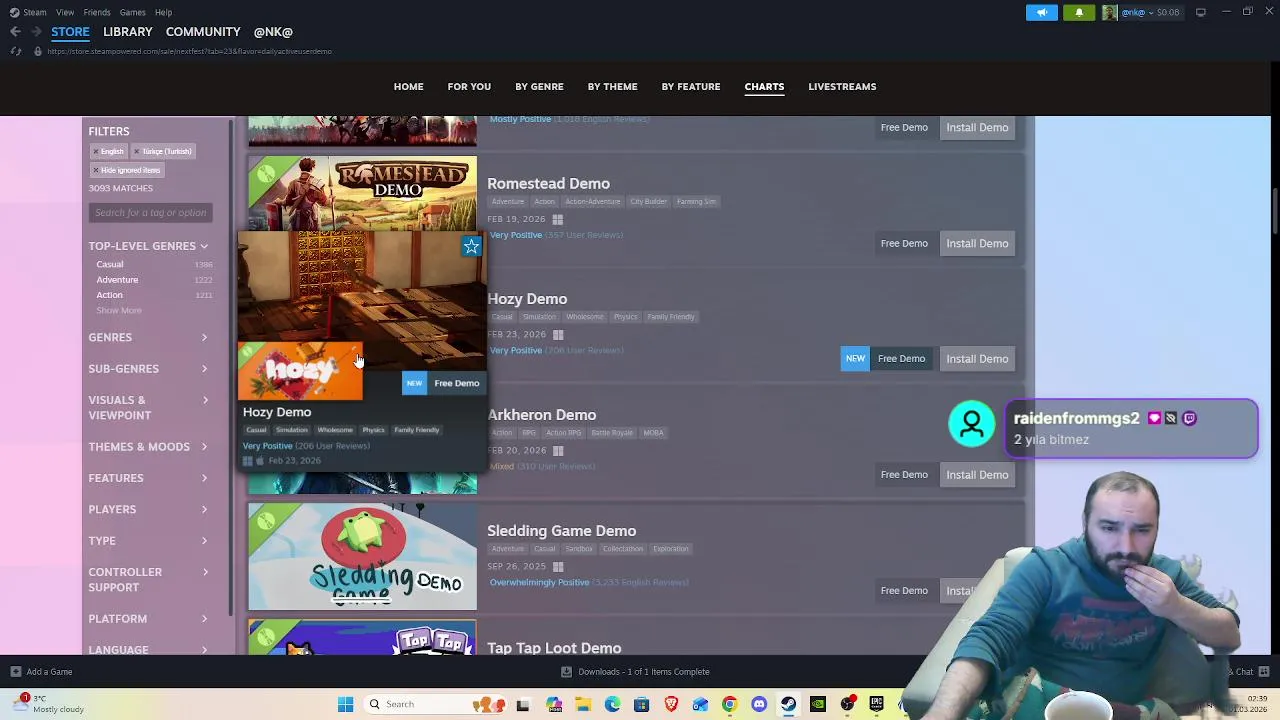This screenshot has height=720, width=1280.
Task: Expand the Controller Support filter section
Action: click(148, 579)
